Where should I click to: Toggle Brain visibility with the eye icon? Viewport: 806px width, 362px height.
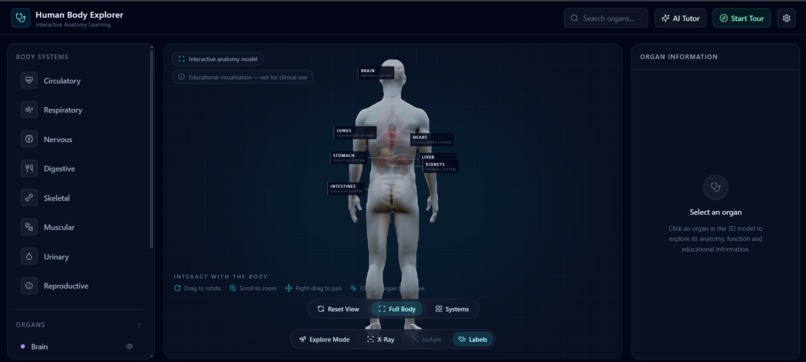pyautogui.click(x=130, y=347)
